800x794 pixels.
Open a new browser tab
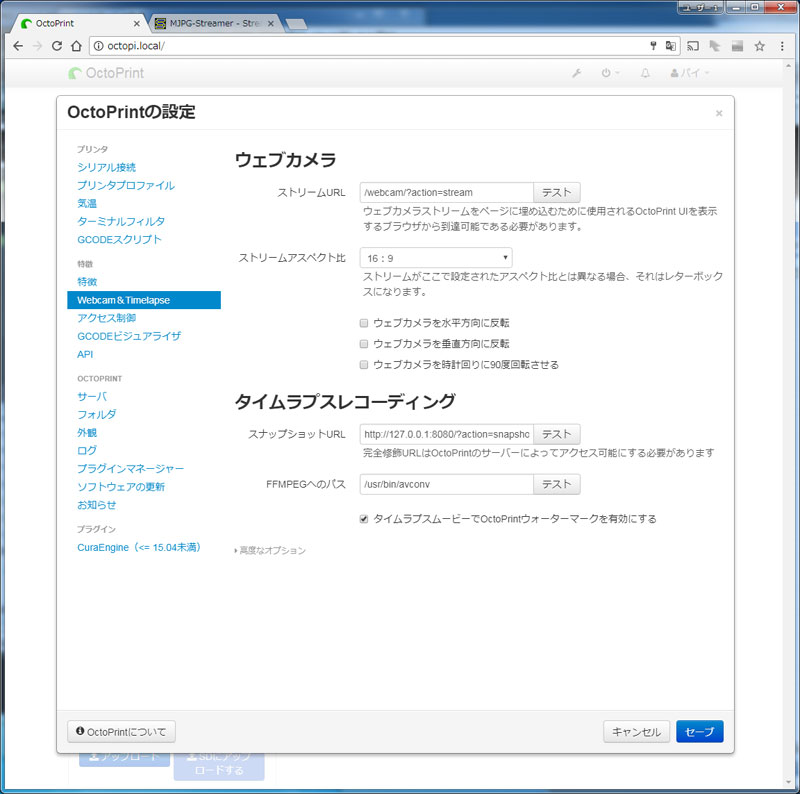[296, 24]
